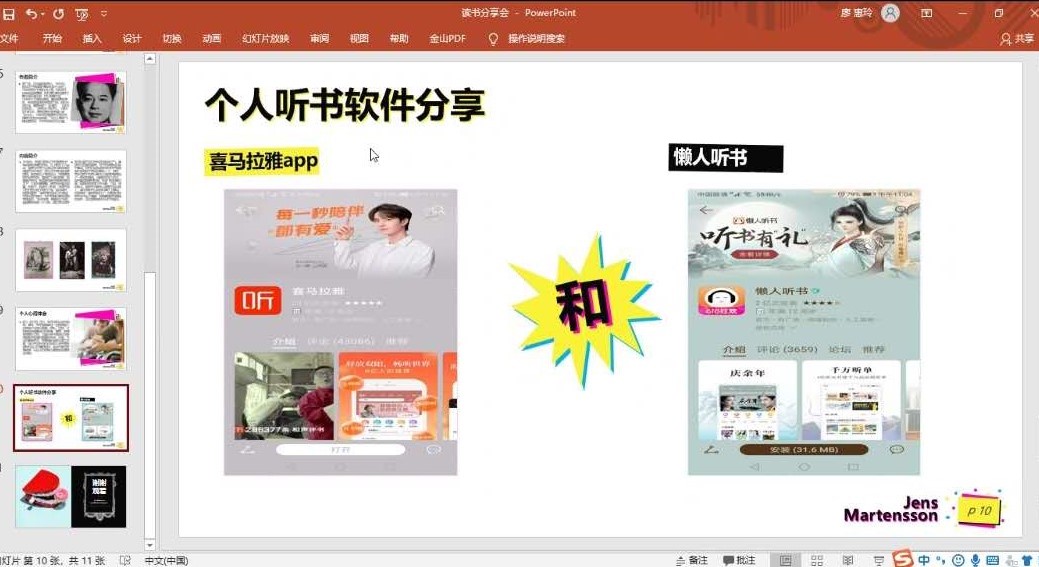Viewport: 1039px width, 567px height.
Task: Click the ribbon display options icon
Action: (x=926, y=13)
